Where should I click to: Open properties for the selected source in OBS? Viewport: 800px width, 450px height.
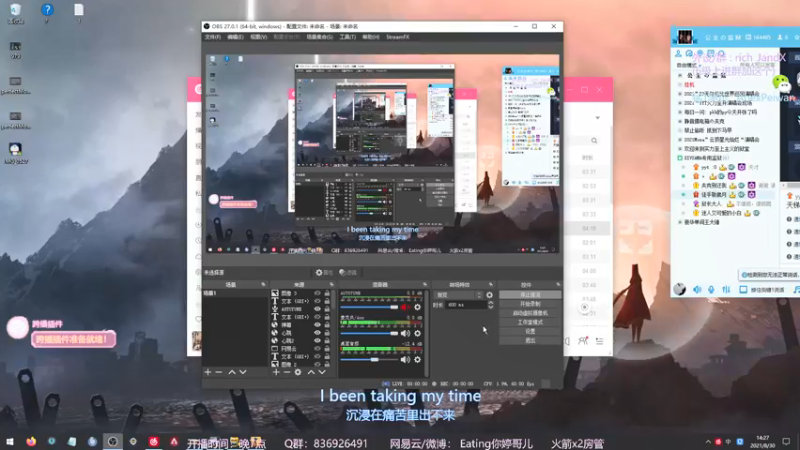point(324,272)
